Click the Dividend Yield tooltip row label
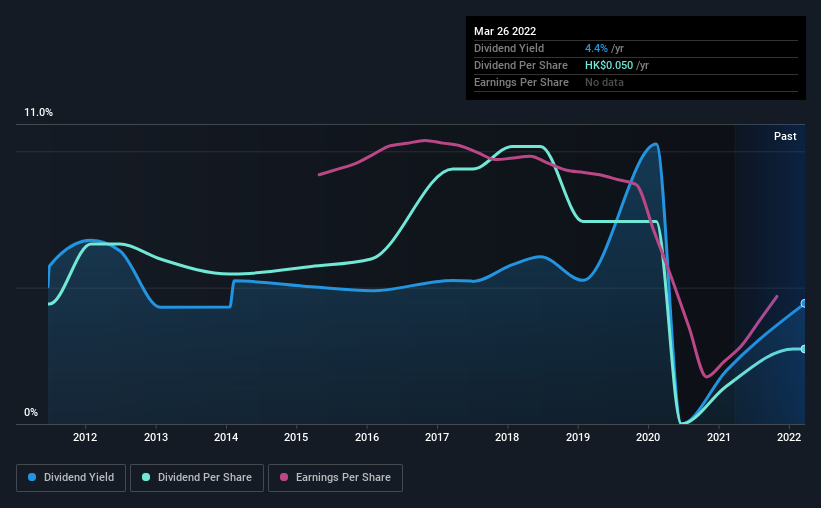Image resolution: width=821 pixels, height=508 pixels. tap(509, 48)
